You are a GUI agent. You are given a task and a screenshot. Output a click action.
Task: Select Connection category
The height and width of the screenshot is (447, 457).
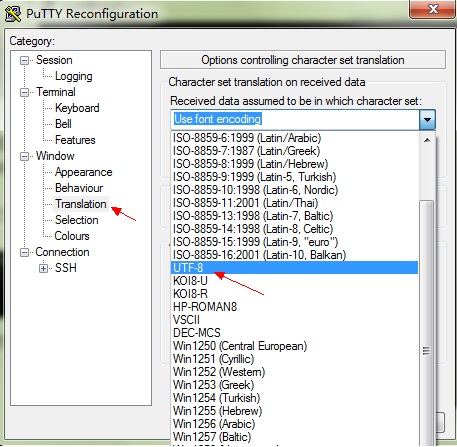pos(62,252)
